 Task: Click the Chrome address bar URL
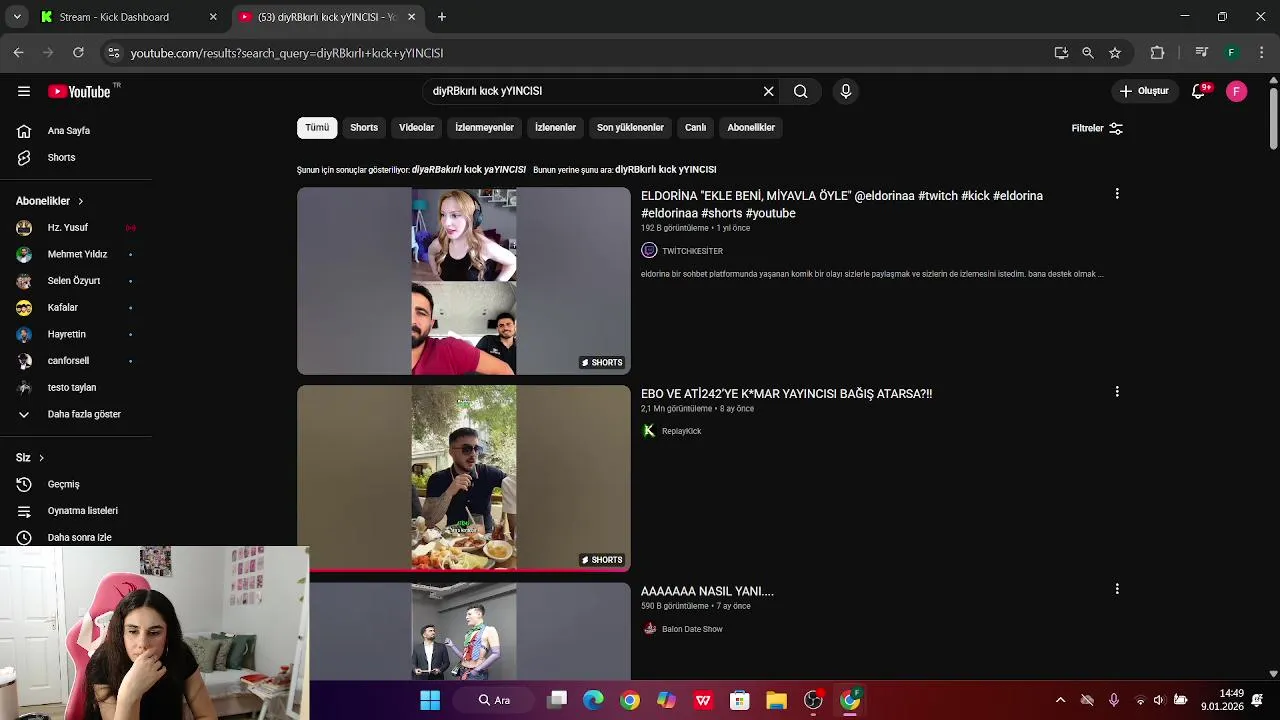[x=287, y=53]
